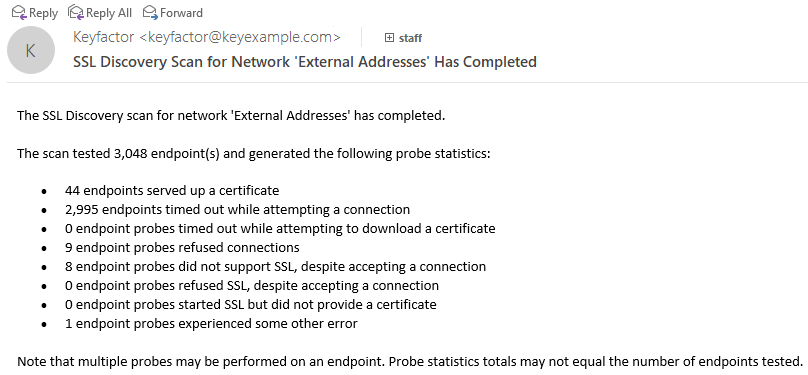Screen dimensions: 808x375
Task: Click the SSL Discovery Scan subject line
Action: coord(305,62)
